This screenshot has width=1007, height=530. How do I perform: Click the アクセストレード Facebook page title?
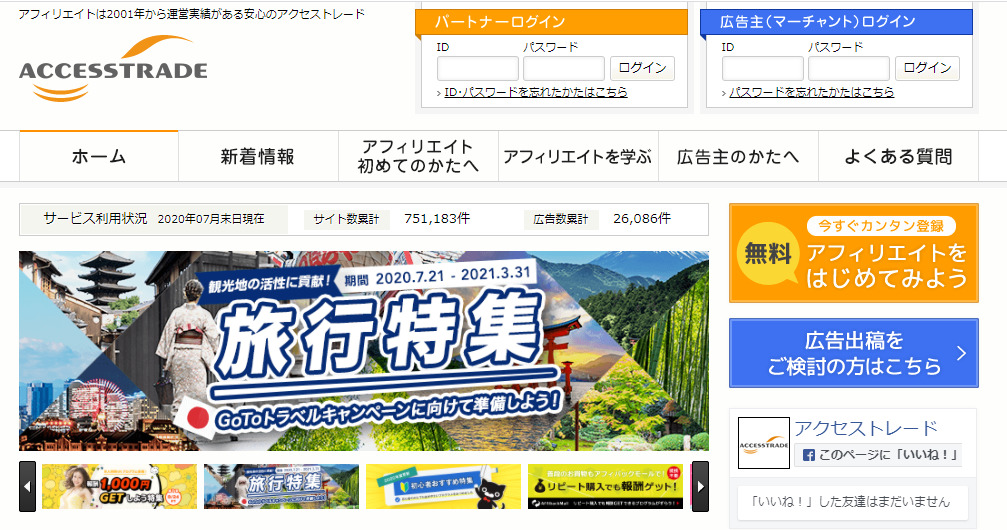coord(866,428)
